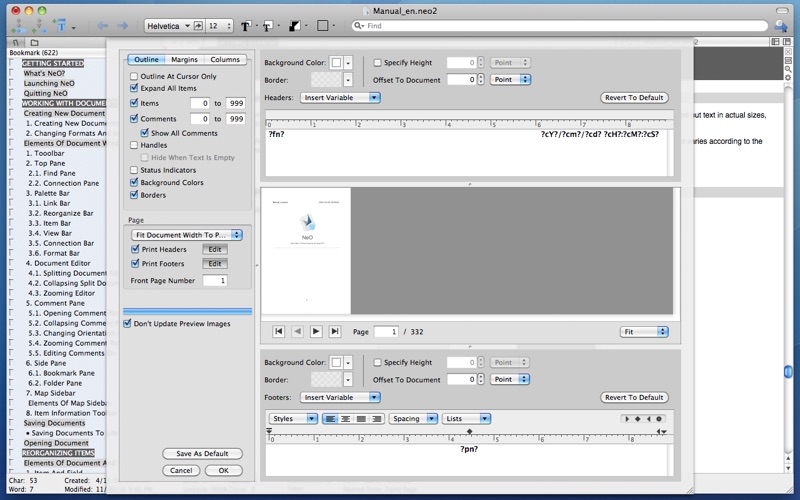Viewport: 800px width, 500px height.
Task: Click the Front Page Number field
Action: click(x=215, y=281)
